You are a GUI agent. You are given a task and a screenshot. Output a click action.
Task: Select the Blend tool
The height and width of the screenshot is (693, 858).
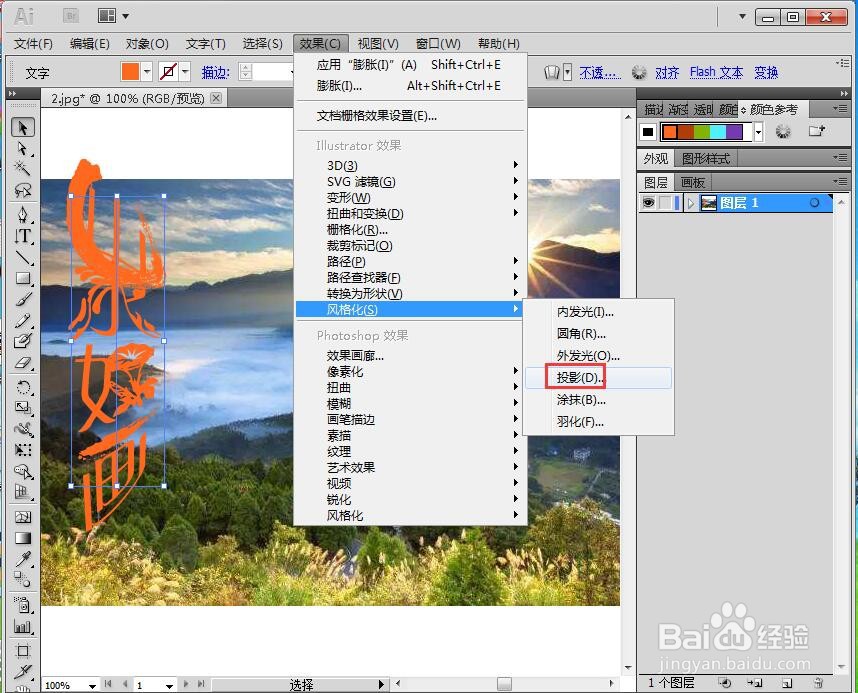click(22, 580)
